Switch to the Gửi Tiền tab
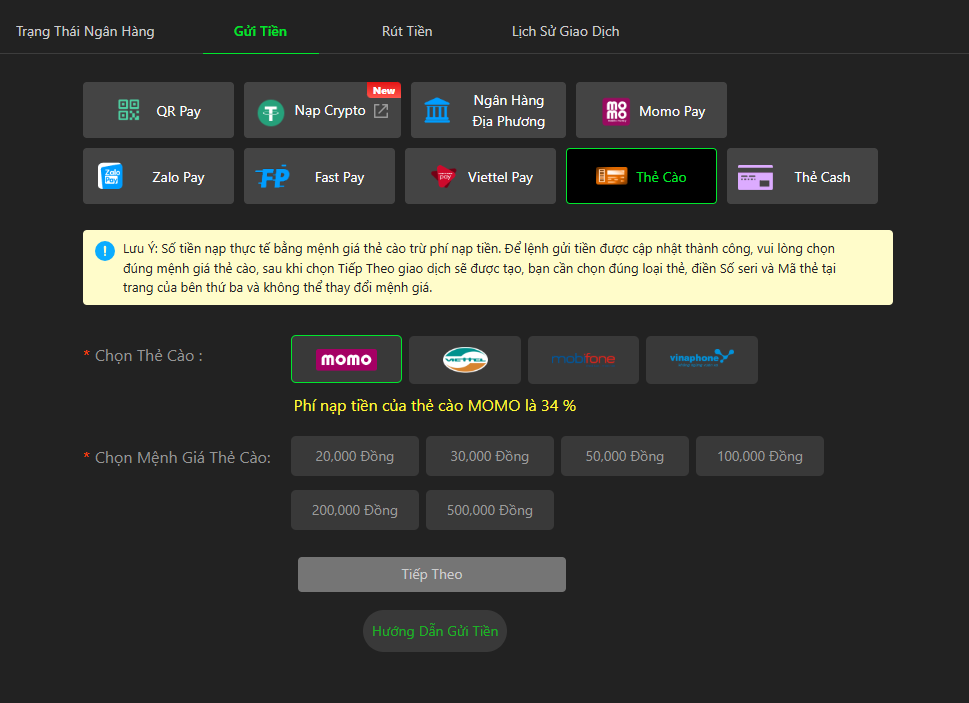The image size is (969, 703). (x=260, y=32)
